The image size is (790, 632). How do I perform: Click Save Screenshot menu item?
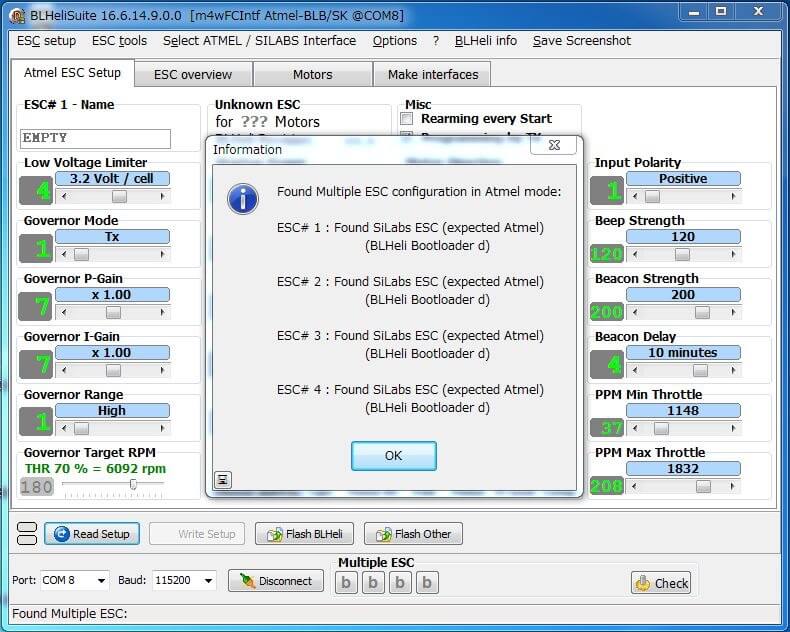pyautogui.click(x=582, y=40)
